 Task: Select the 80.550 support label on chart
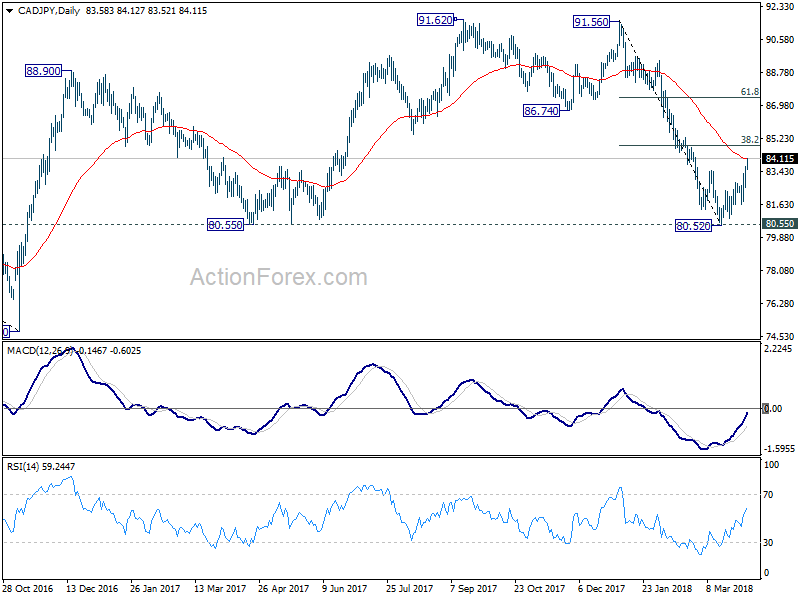click(226, 224)
